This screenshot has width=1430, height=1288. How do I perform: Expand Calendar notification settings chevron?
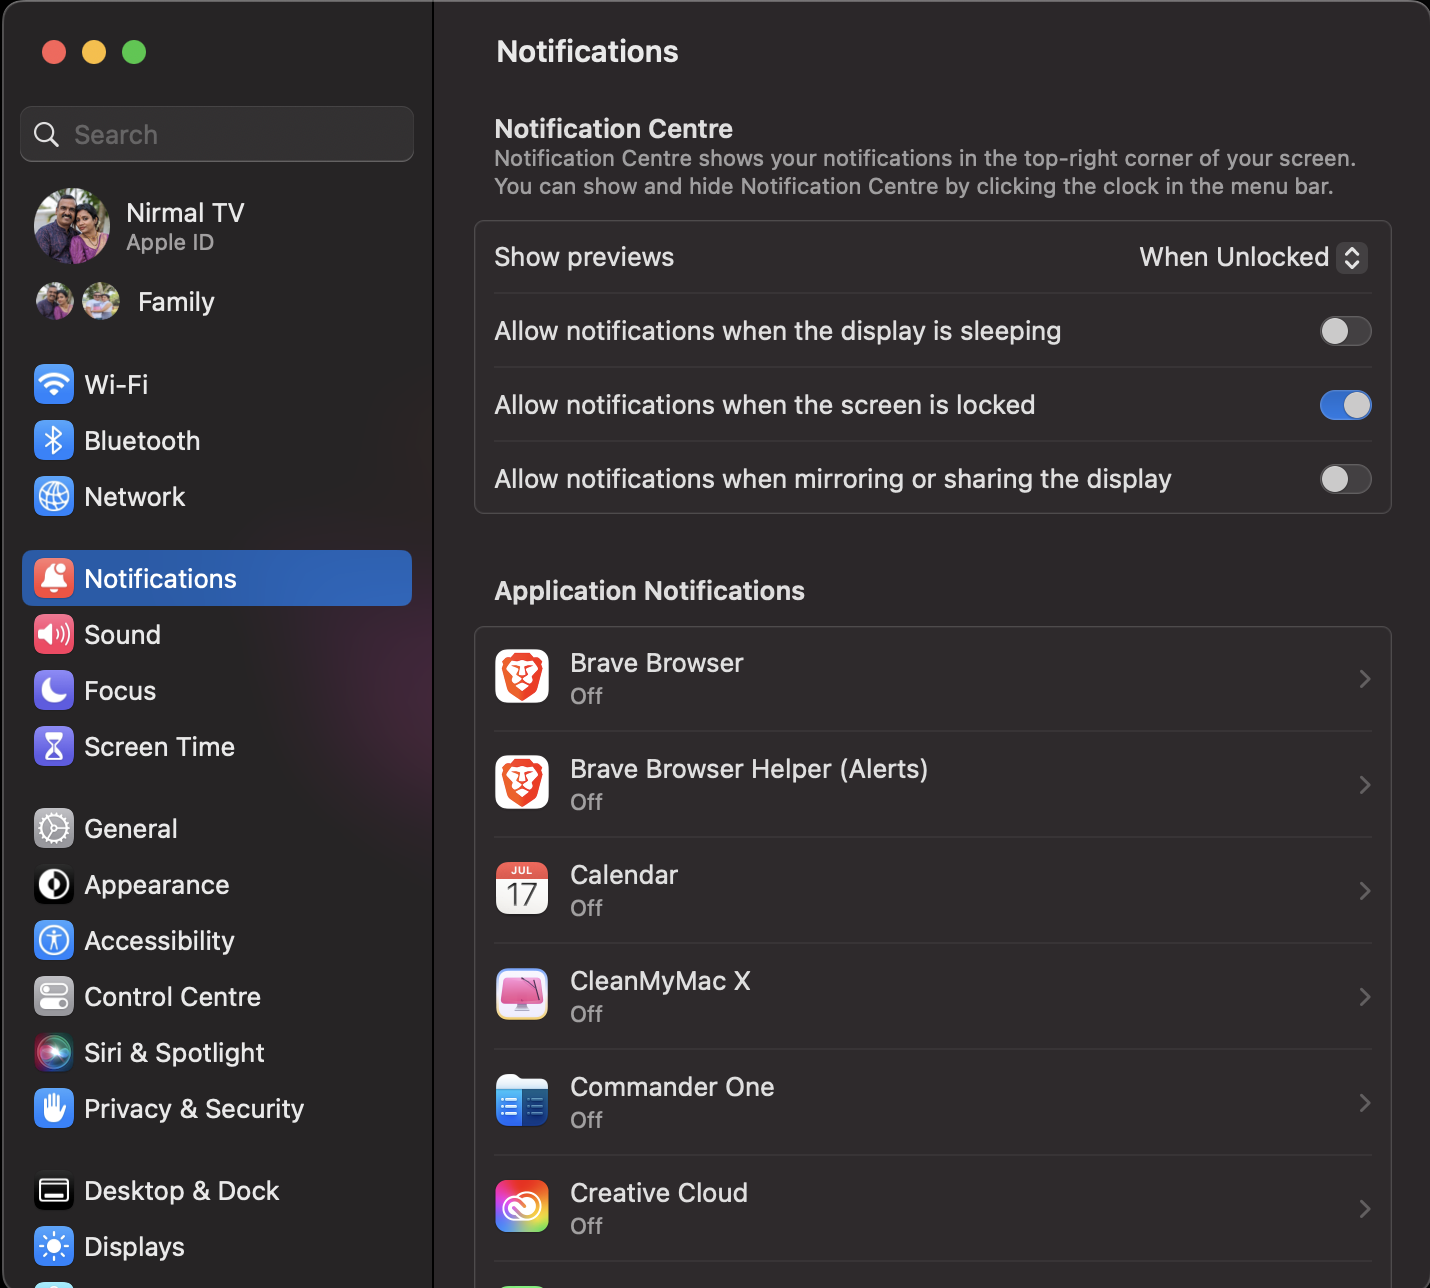click(x=1365, y=891)
